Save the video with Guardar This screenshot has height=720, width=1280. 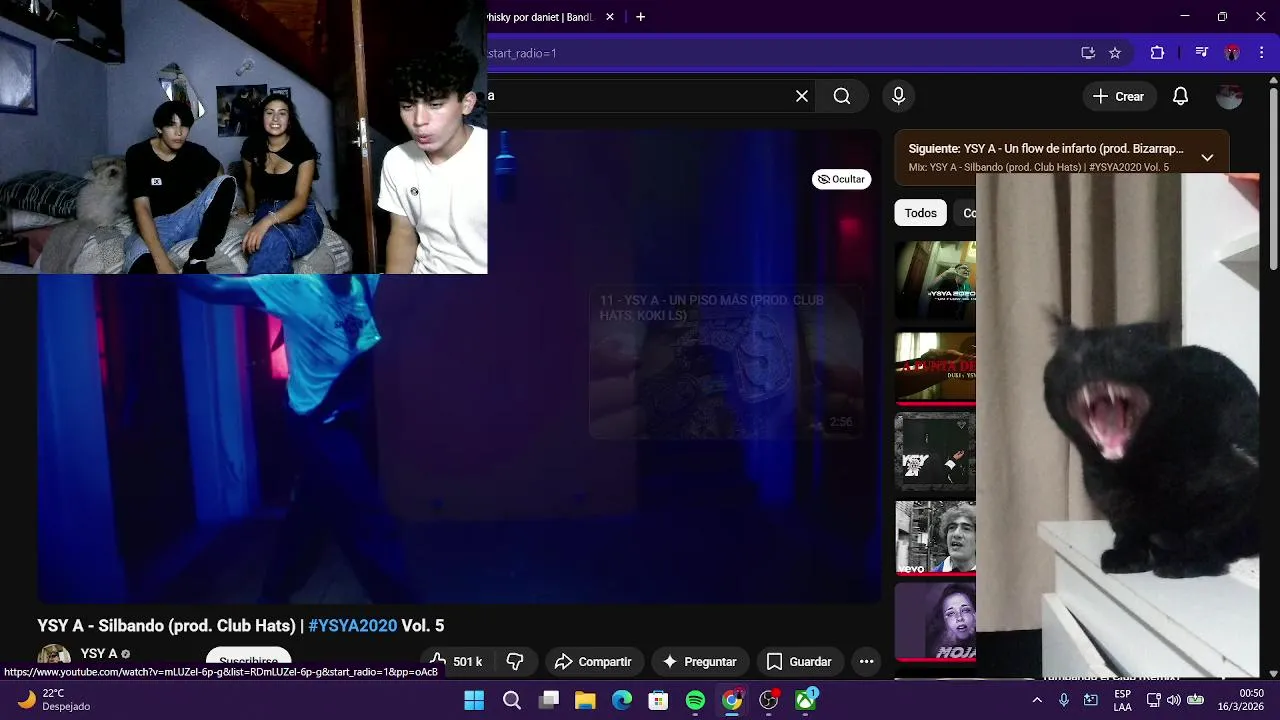tap(799, 661)
